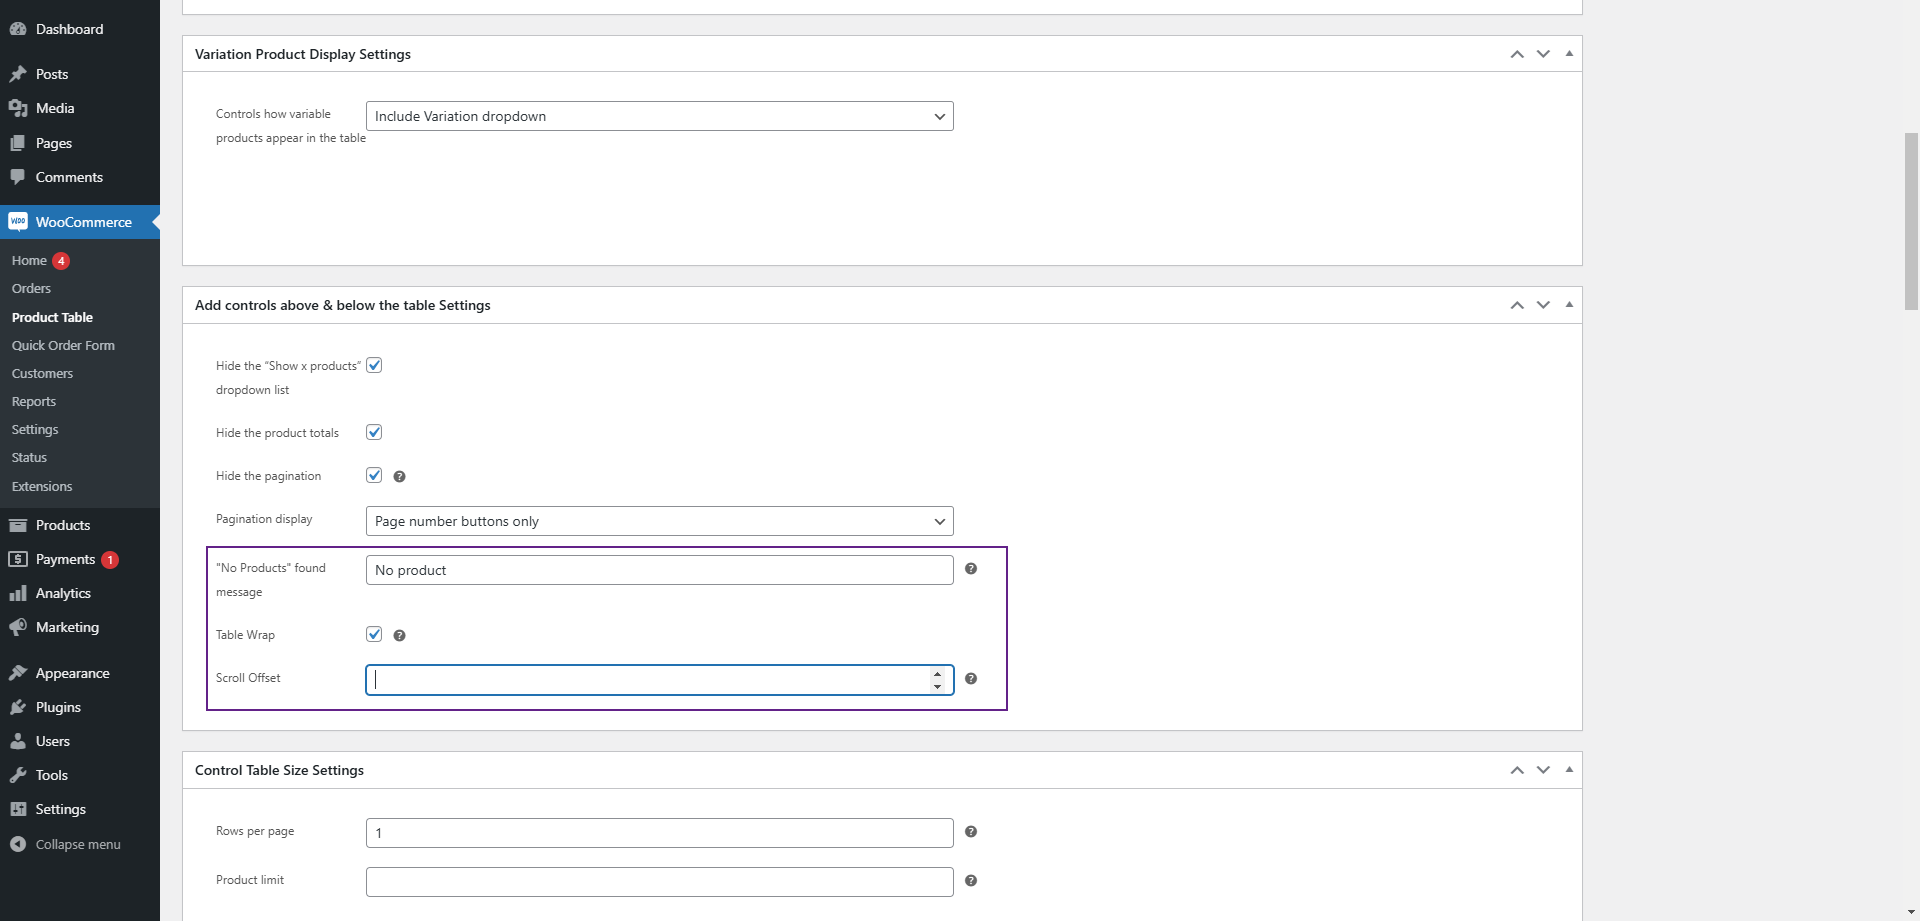Viewport: 1920px width, 921px height.
Task: Collapse the Control Table Size Settings panel
Action: point(1569,770)
